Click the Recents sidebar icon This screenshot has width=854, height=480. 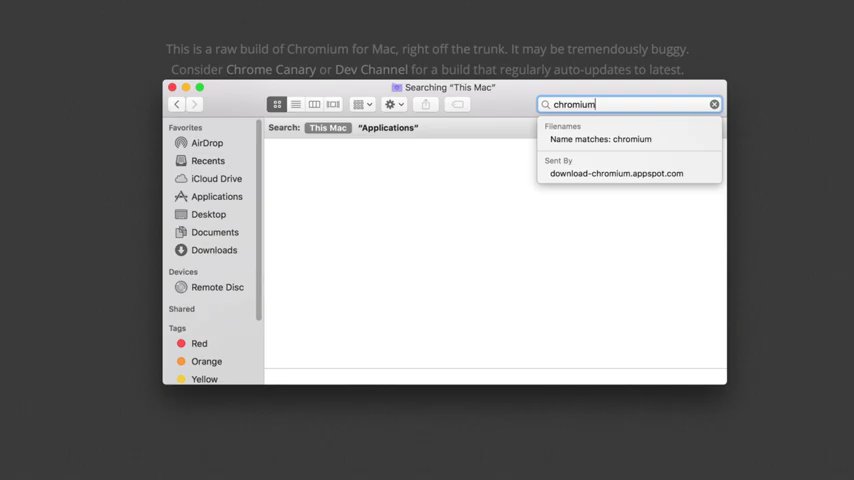(x=181, y=161)
